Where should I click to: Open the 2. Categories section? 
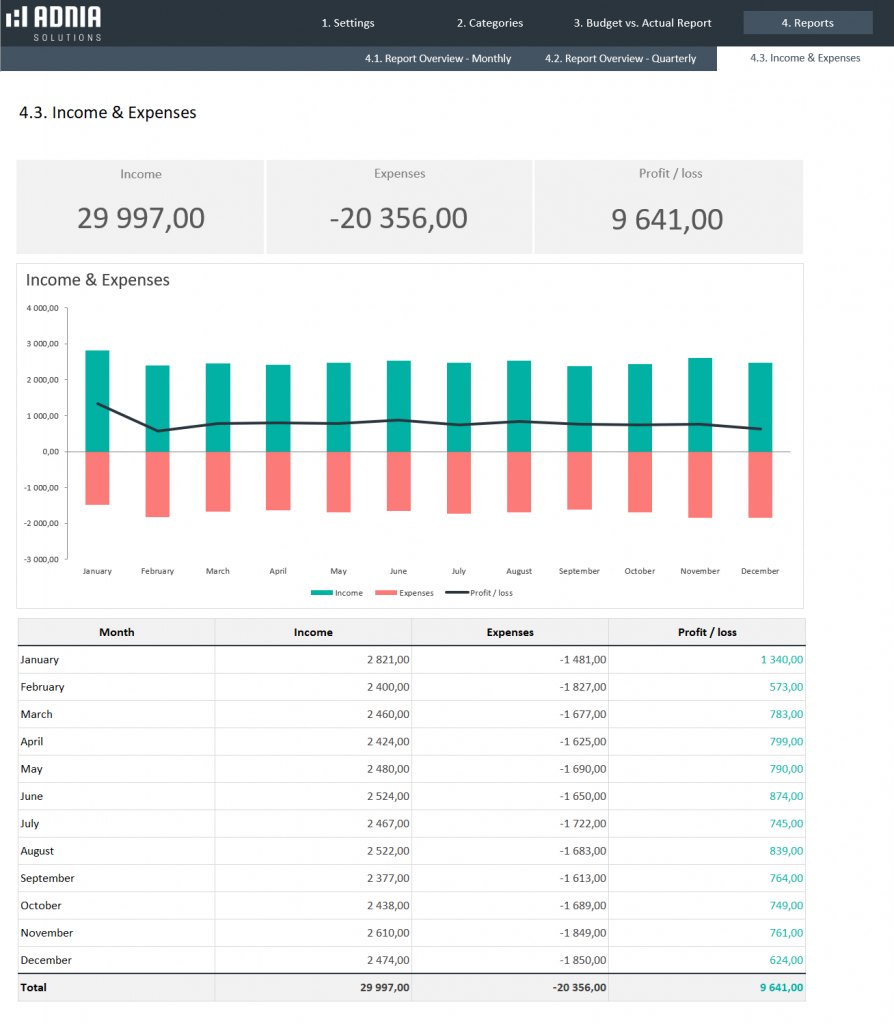(x=489, y=22)
